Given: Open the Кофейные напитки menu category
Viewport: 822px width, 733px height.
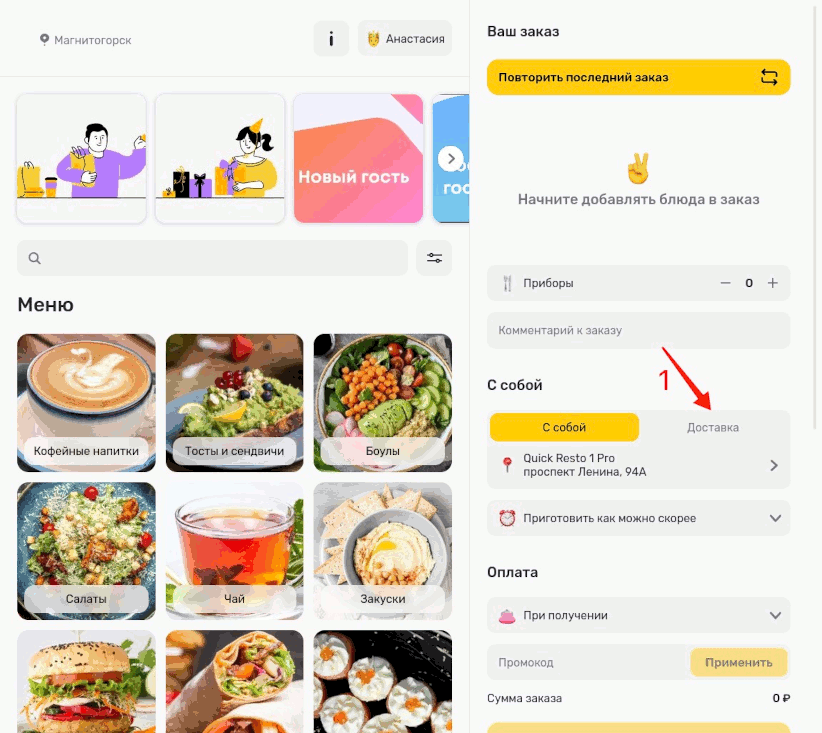Looking at the screenshot, I should 86,403.
